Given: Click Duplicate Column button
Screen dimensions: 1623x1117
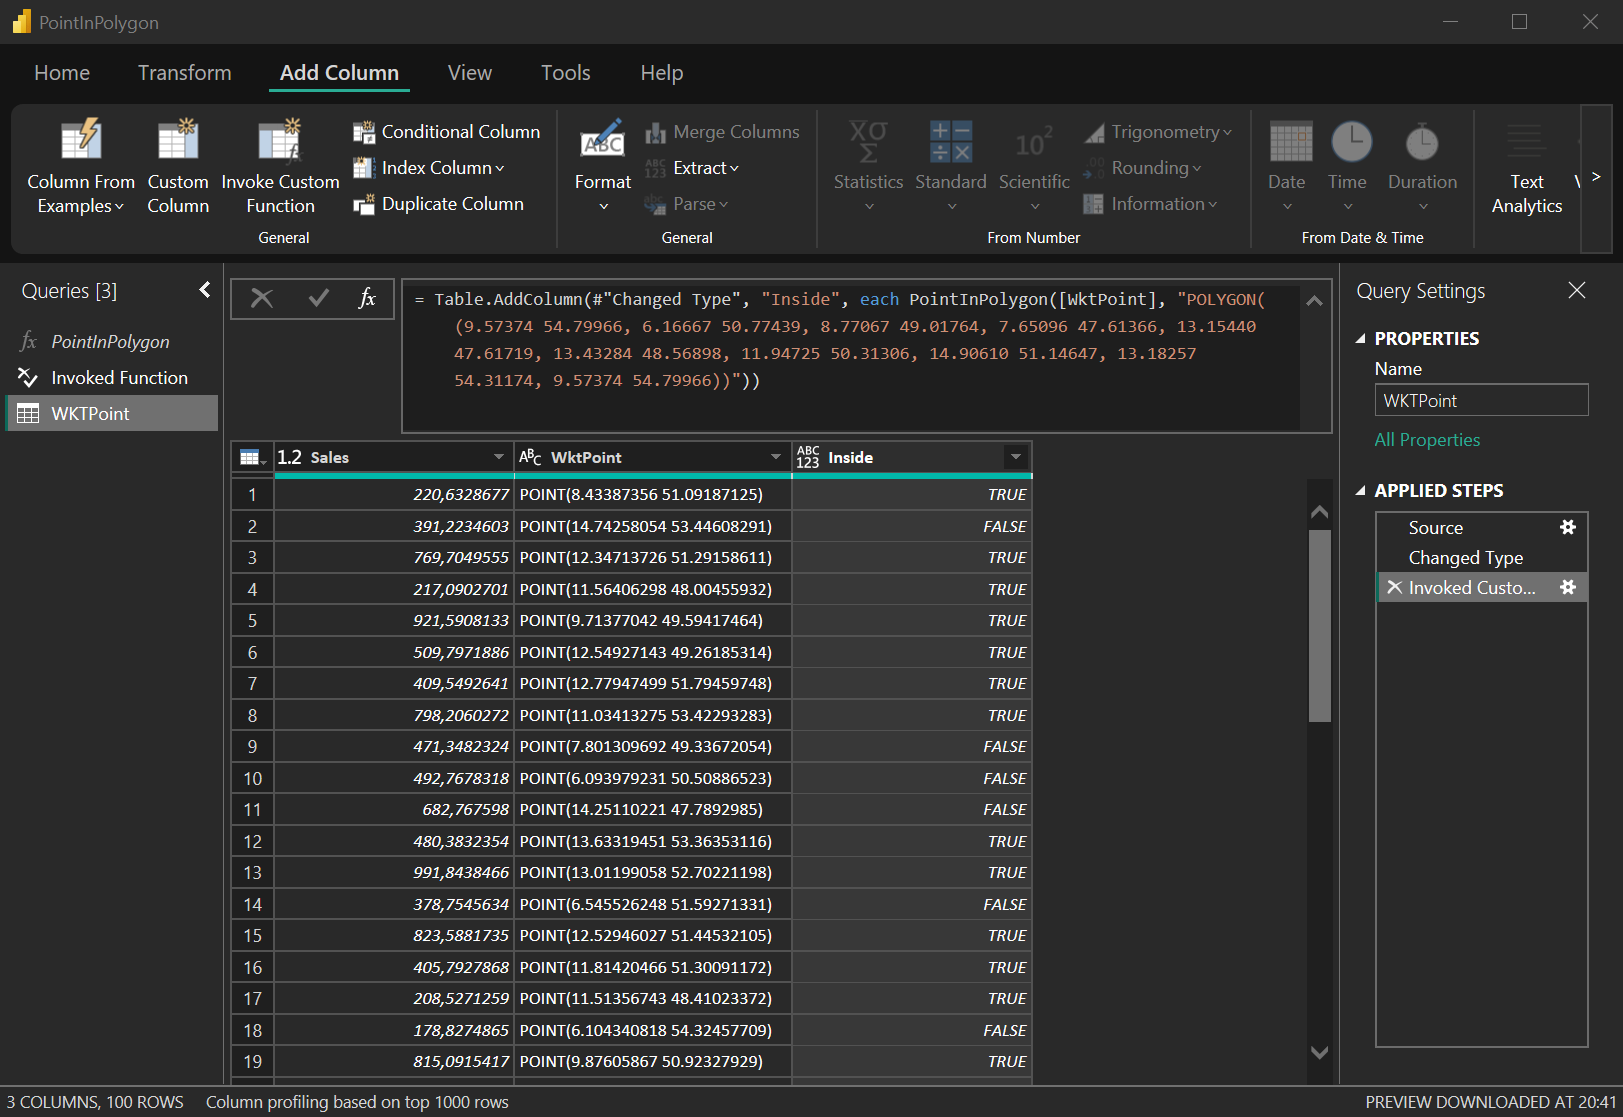Looking at the screenshot, I should click(438, 204).
